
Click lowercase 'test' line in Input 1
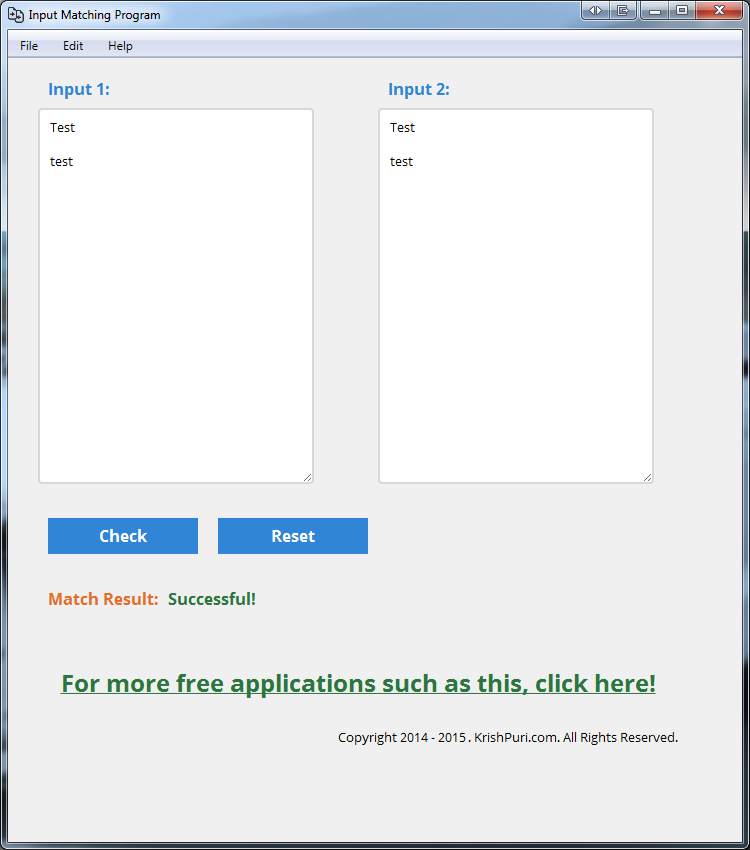coord(61,162)
